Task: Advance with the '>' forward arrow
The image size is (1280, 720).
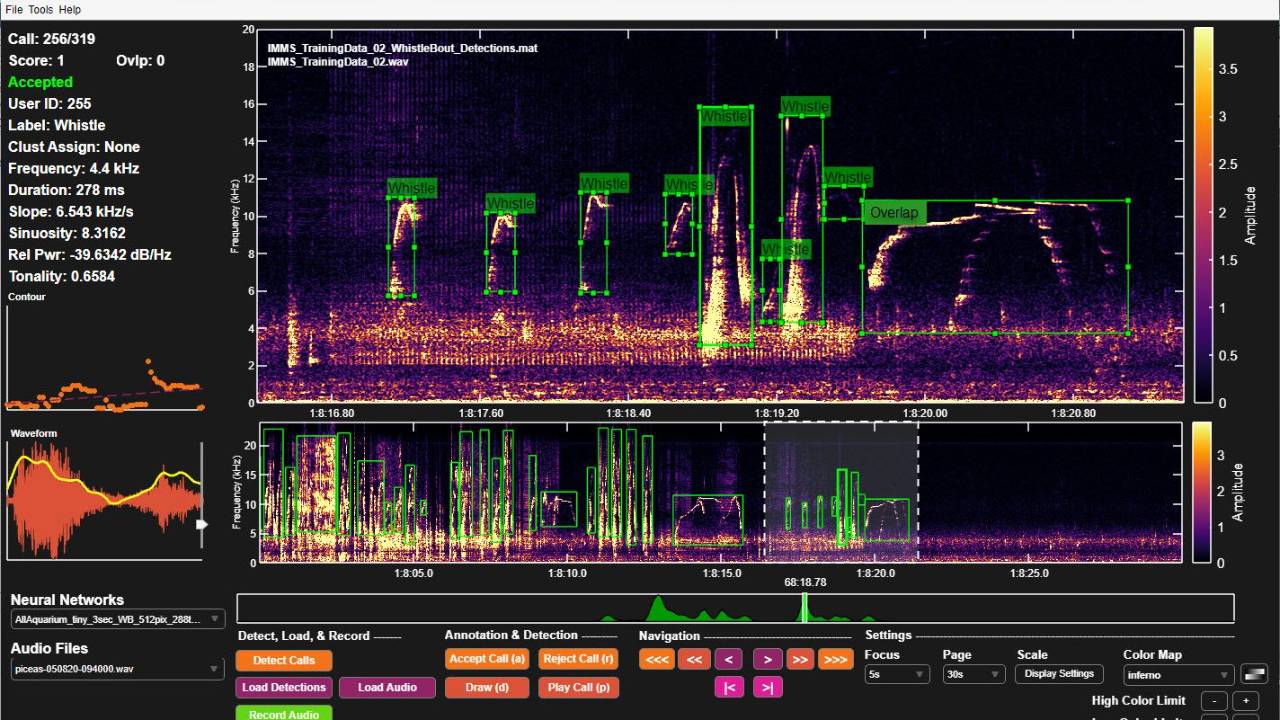Action: [x=766, y=659]
